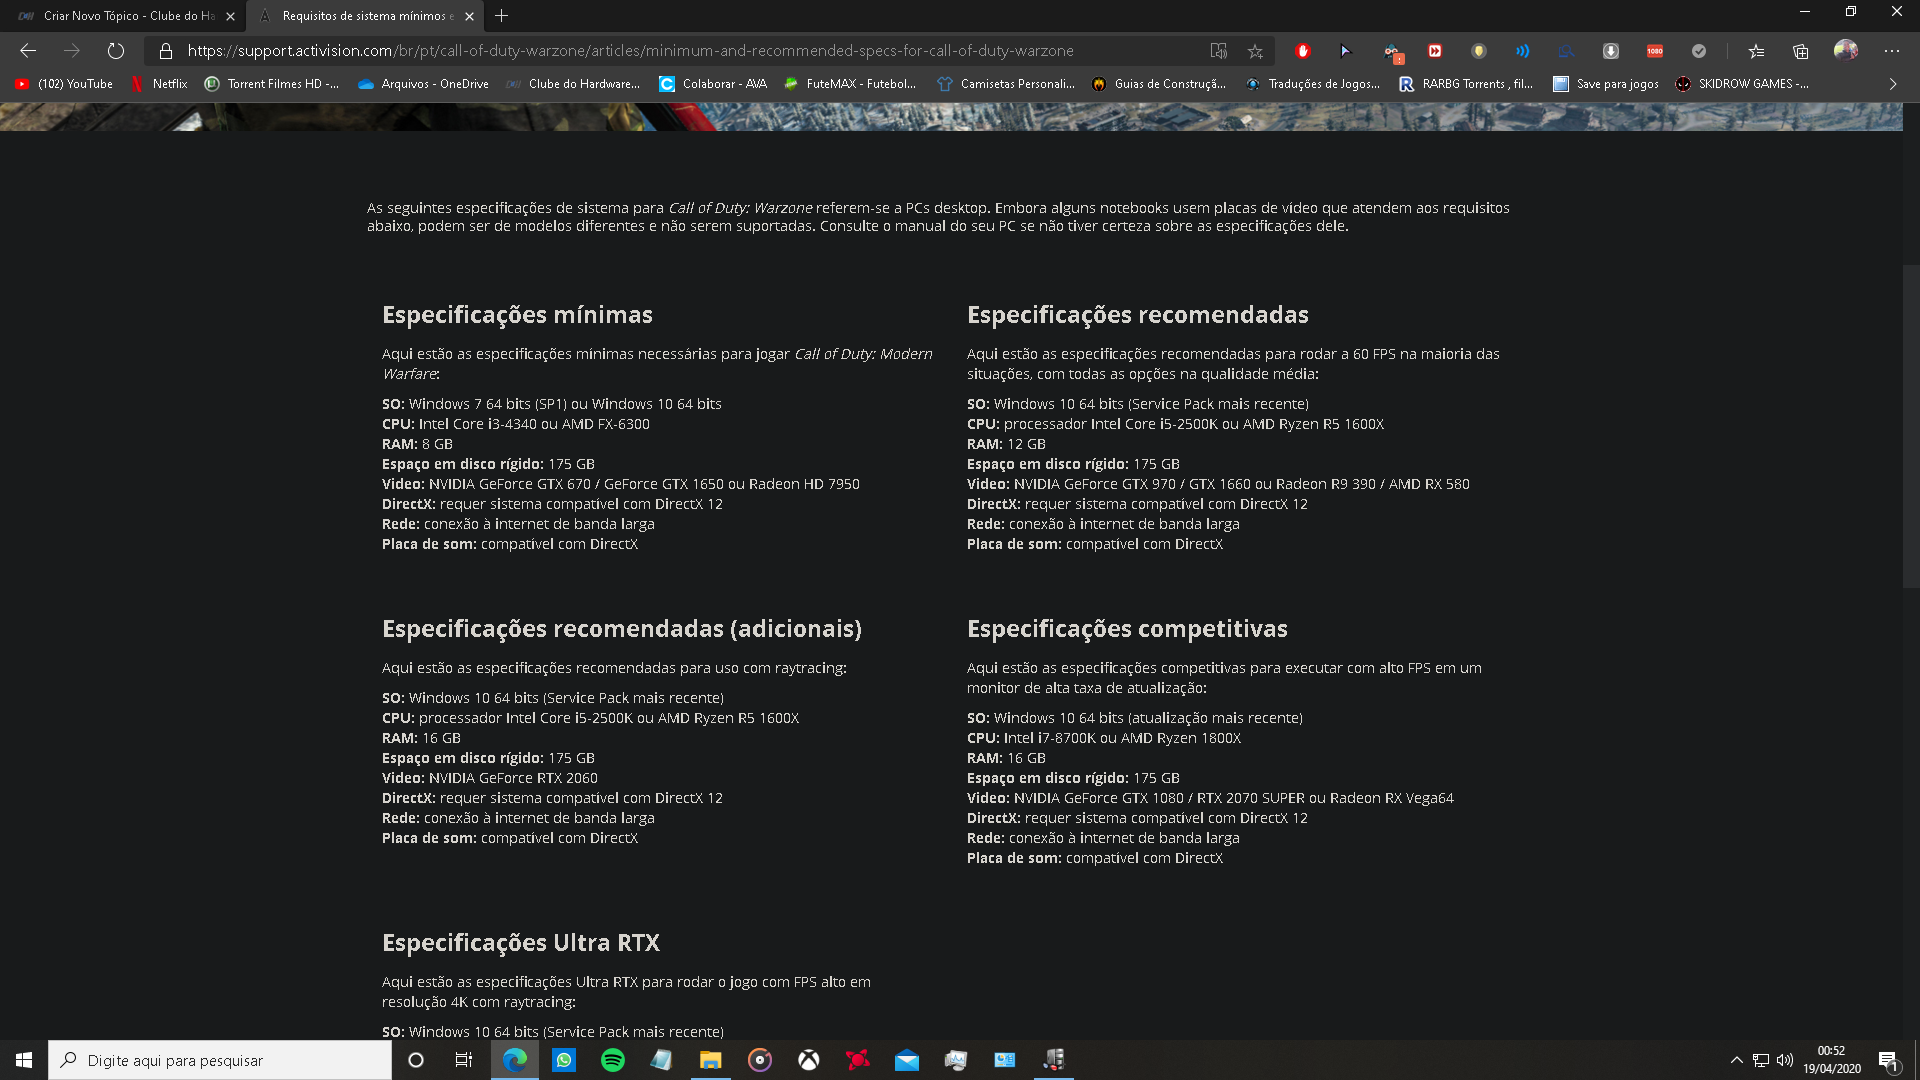Open the Windows Start menu
The height and width of the screenshot is (1080, 1920).
tap(24, 1060)
